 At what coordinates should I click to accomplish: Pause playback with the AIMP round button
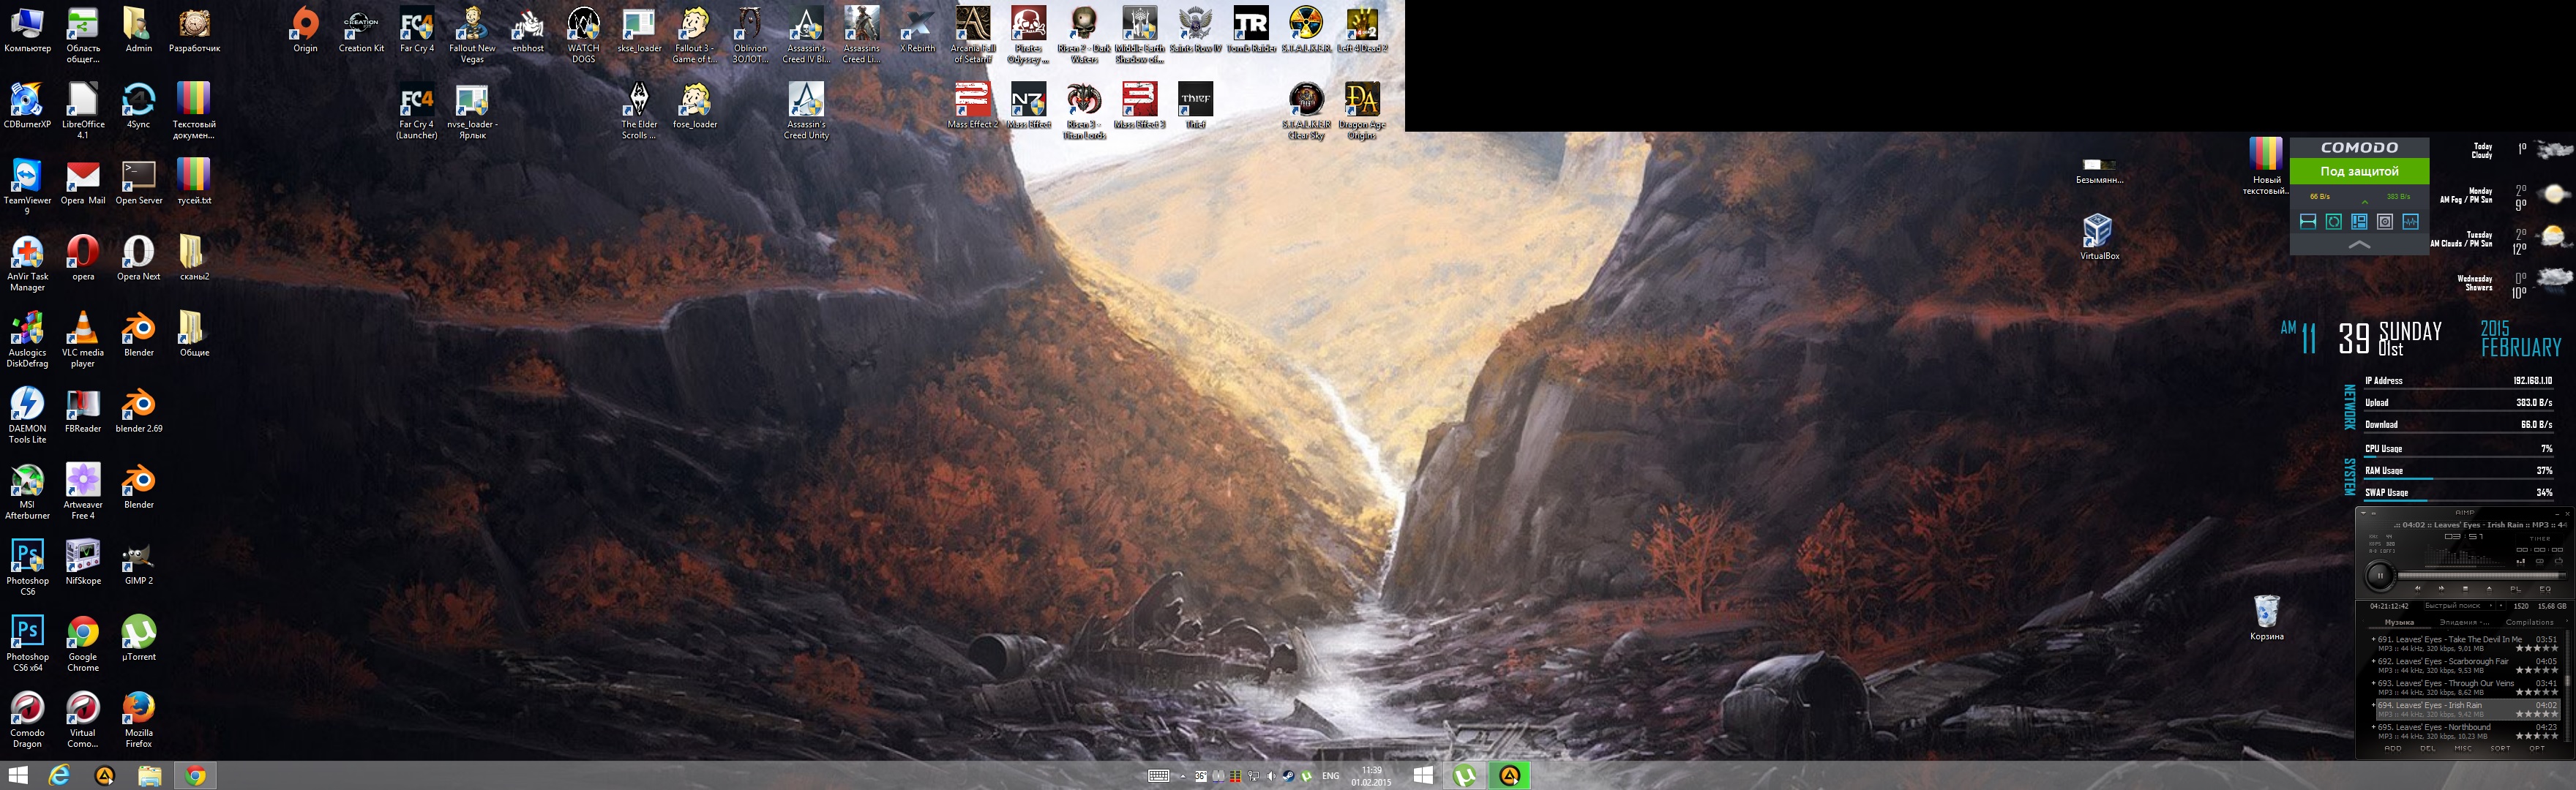[x=2380, y=575]
